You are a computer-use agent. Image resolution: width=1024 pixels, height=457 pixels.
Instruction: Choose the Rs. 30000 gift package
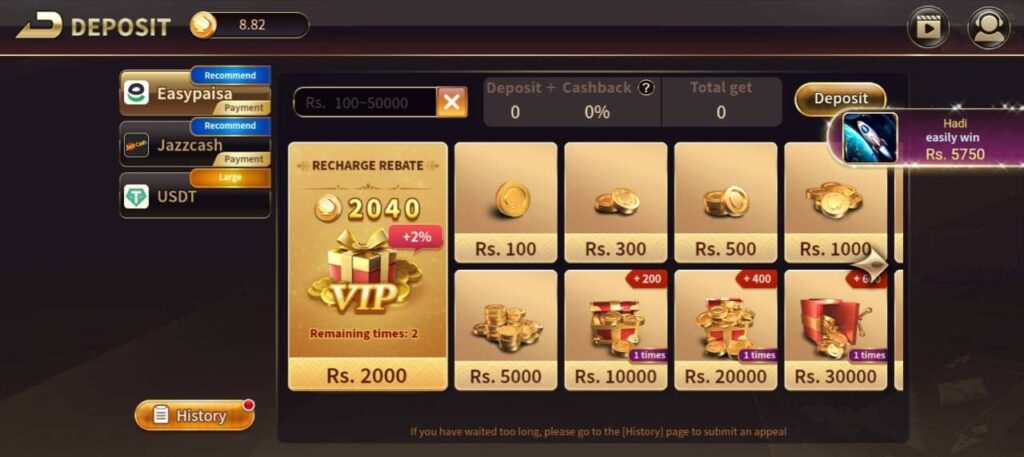835,330
